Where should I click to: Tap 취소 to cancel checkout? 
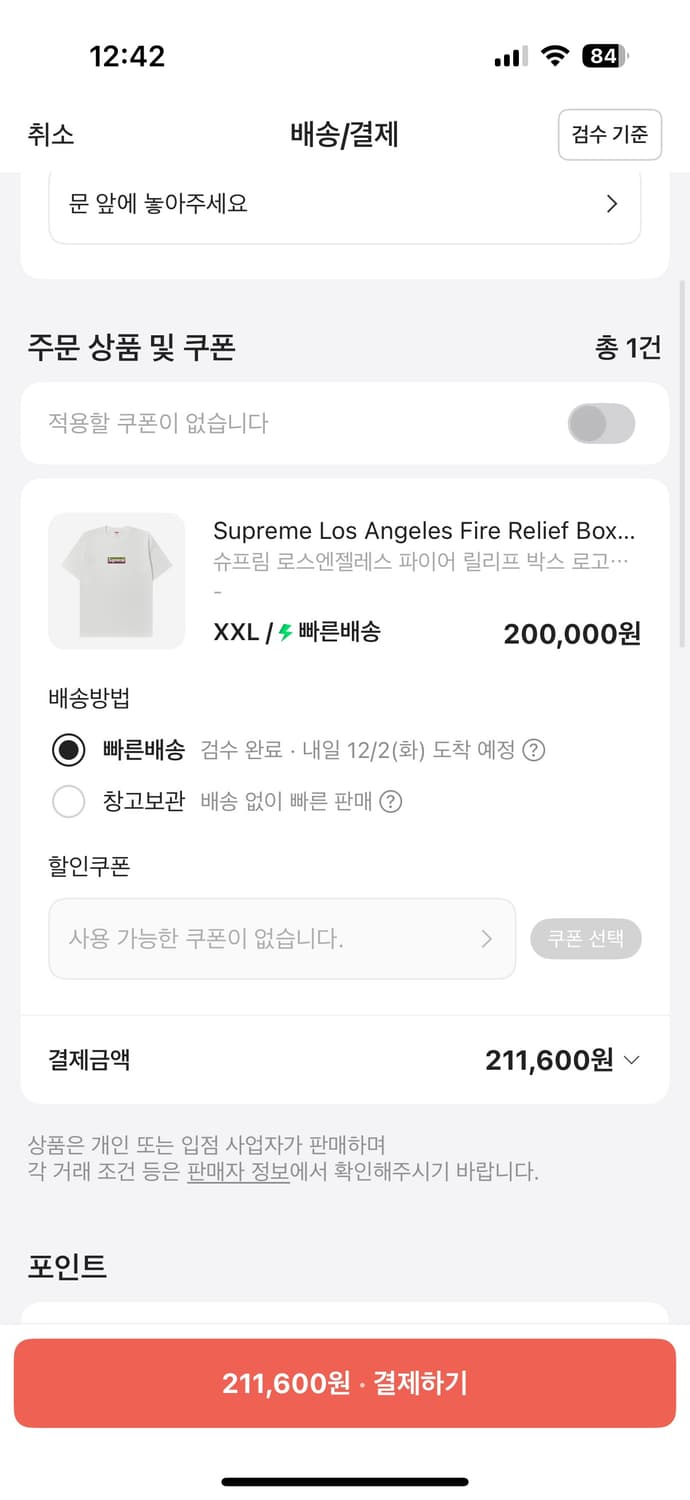pos(49,135)
